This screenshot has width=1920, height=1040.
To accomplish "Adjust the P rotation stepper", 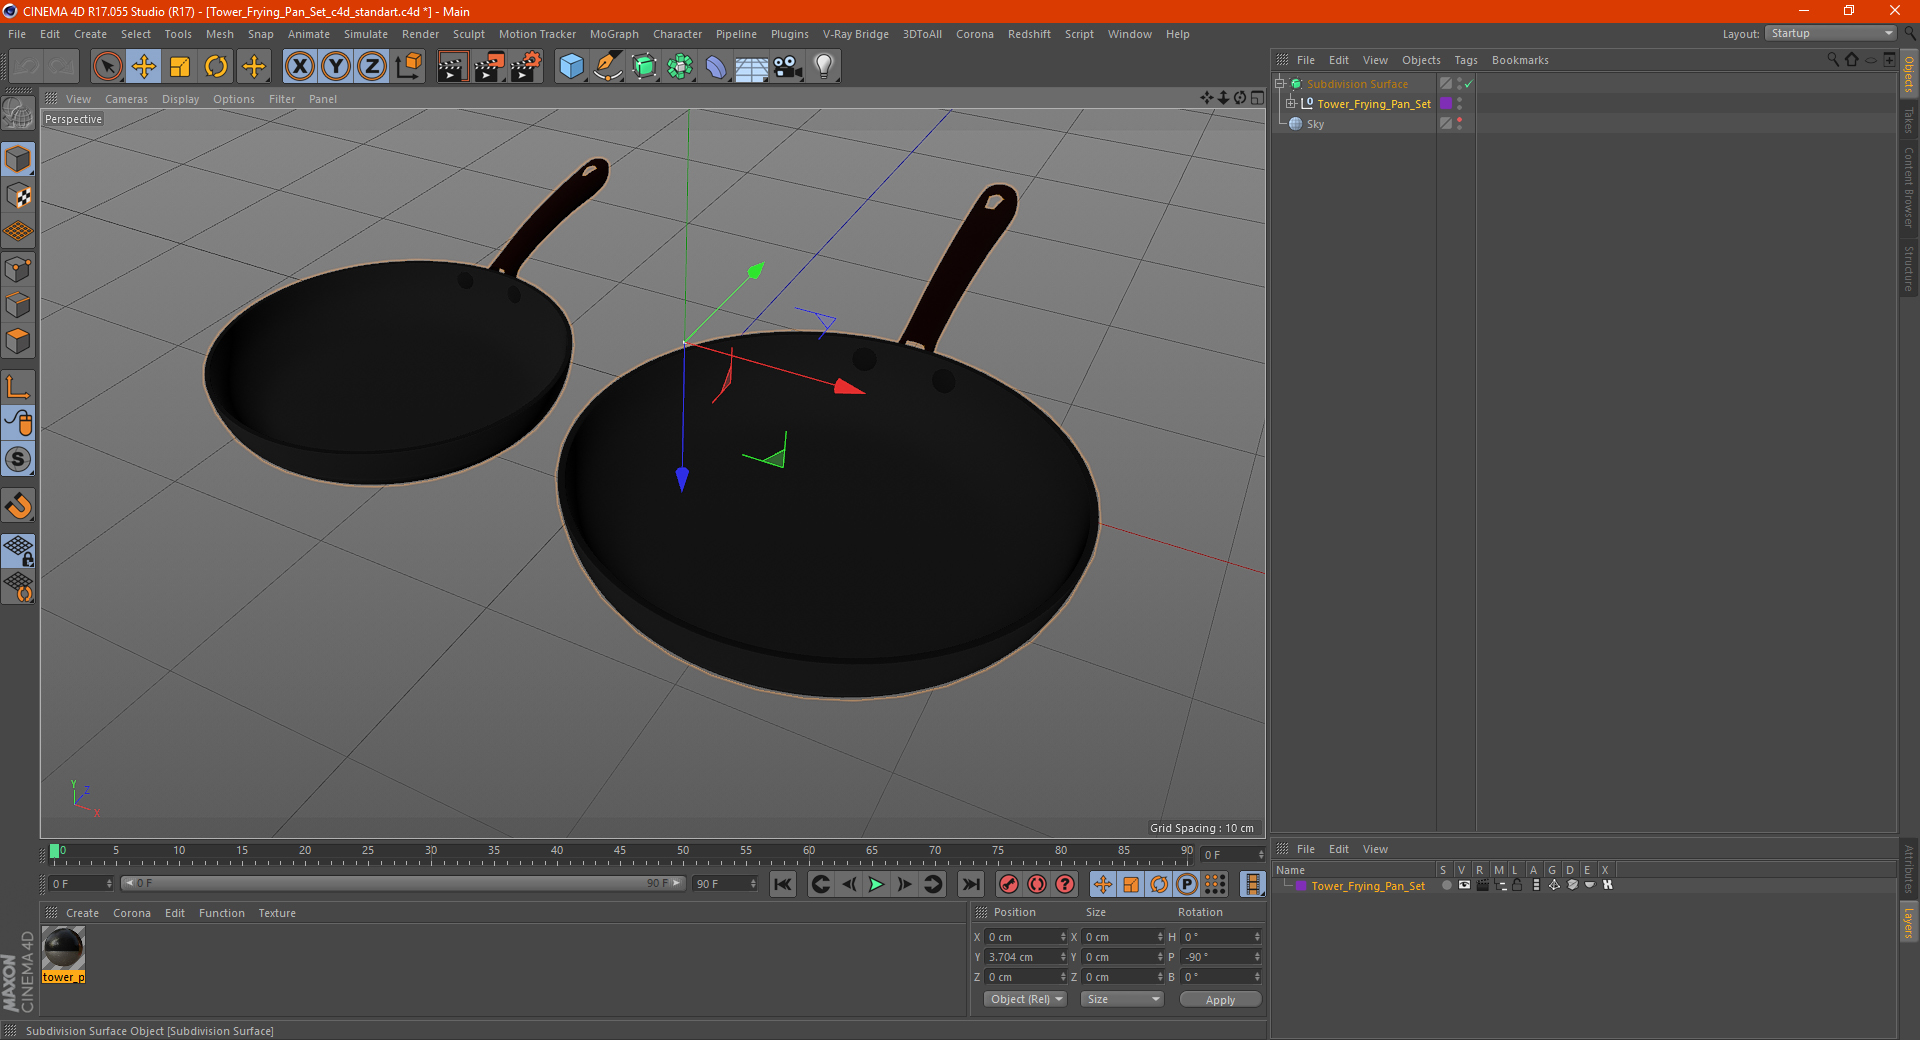I will pos(1257,957).
